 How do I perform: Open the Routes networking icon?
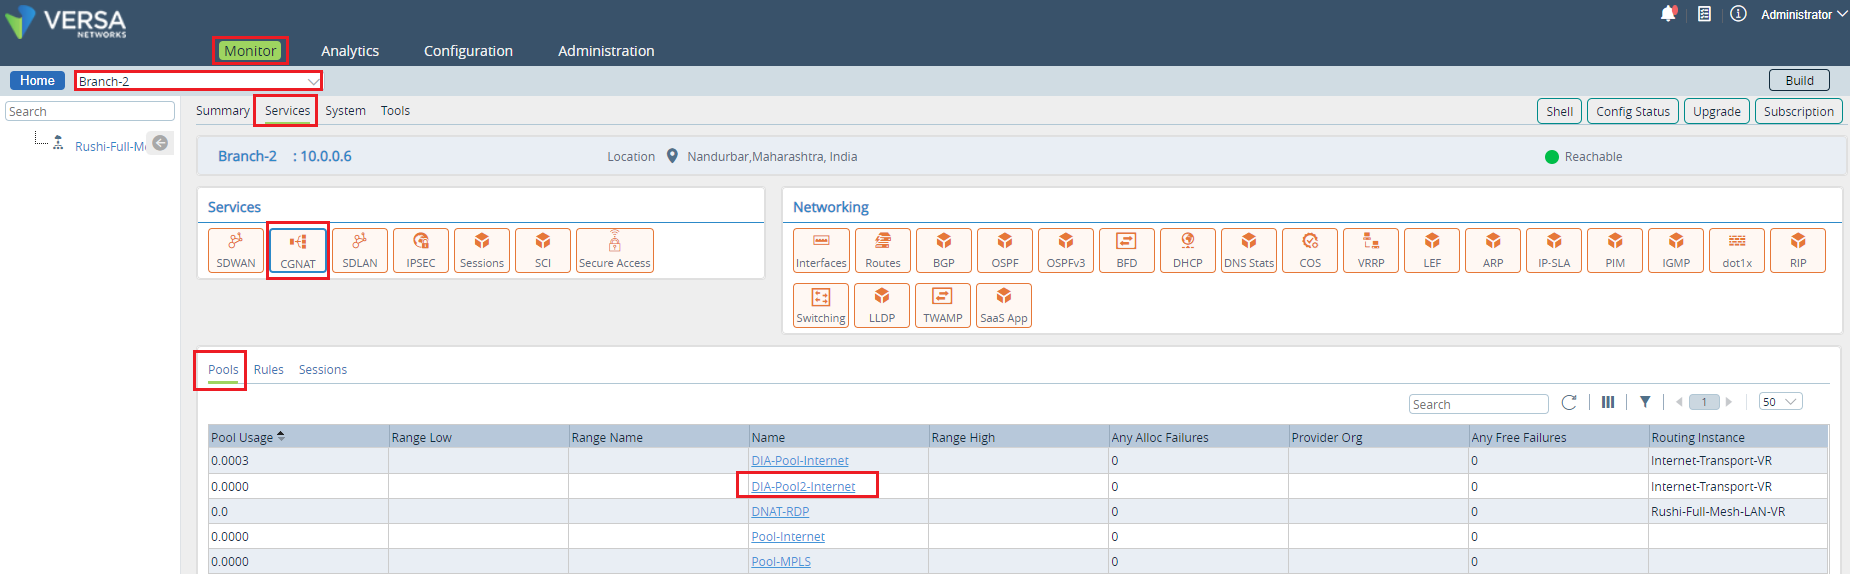(x=883, y=250)
